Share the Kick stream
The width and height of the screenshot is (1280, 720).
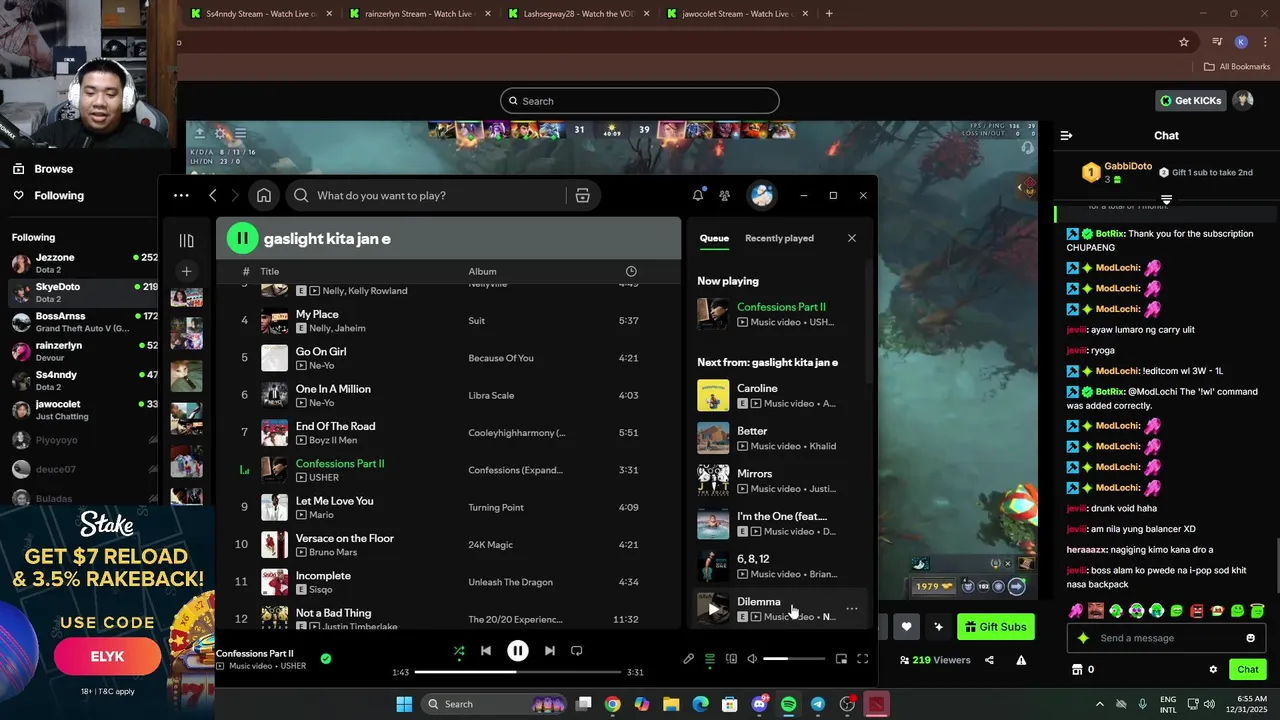coord(990,660)
